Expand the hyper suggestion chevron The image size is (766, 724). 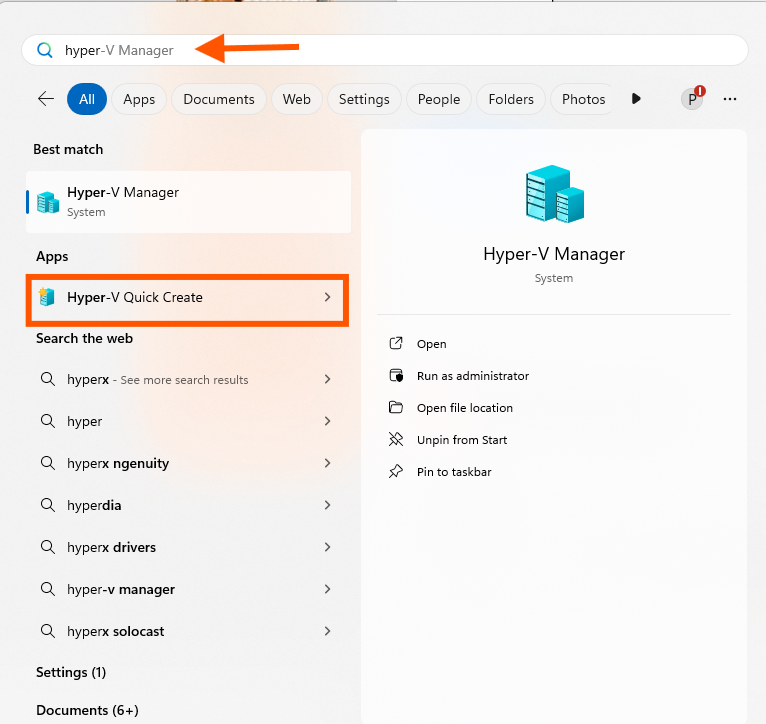327,421
